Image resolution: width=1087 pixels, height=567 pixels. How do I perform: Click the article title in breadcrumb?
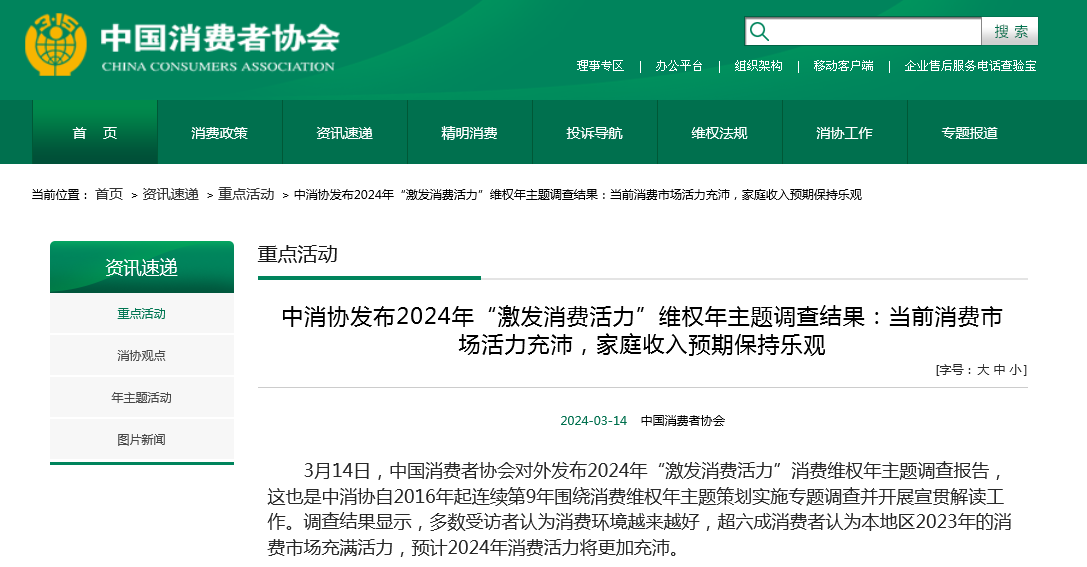click(577, 195)
